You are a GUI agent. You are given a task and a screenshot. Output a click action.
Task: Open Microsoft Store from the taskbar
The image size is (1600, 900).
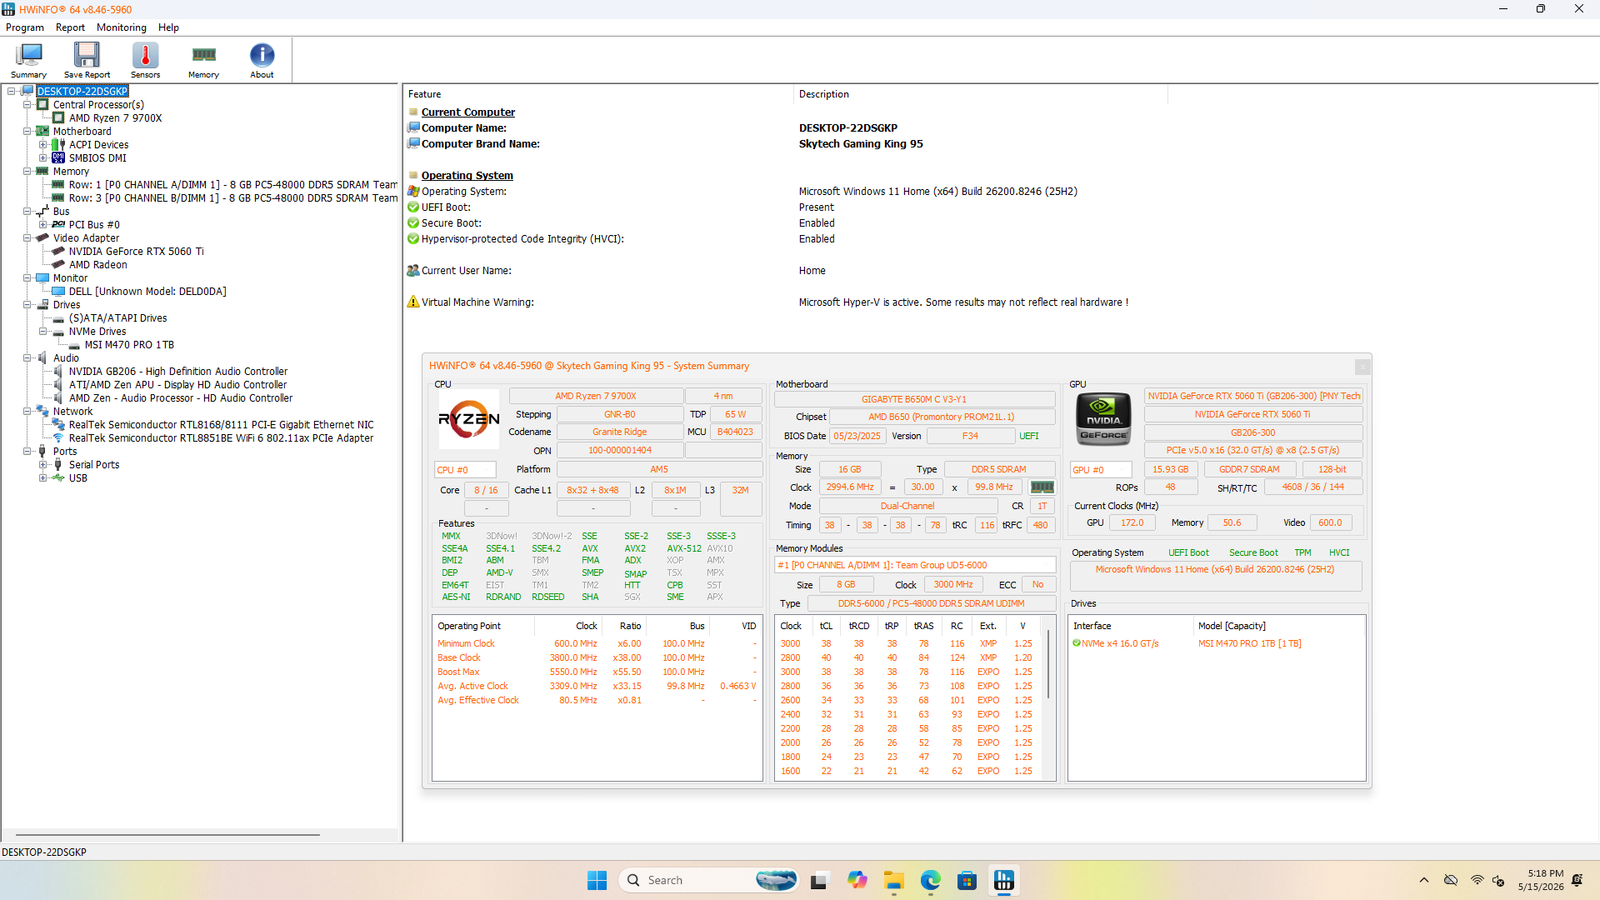(x=967, y=880)
